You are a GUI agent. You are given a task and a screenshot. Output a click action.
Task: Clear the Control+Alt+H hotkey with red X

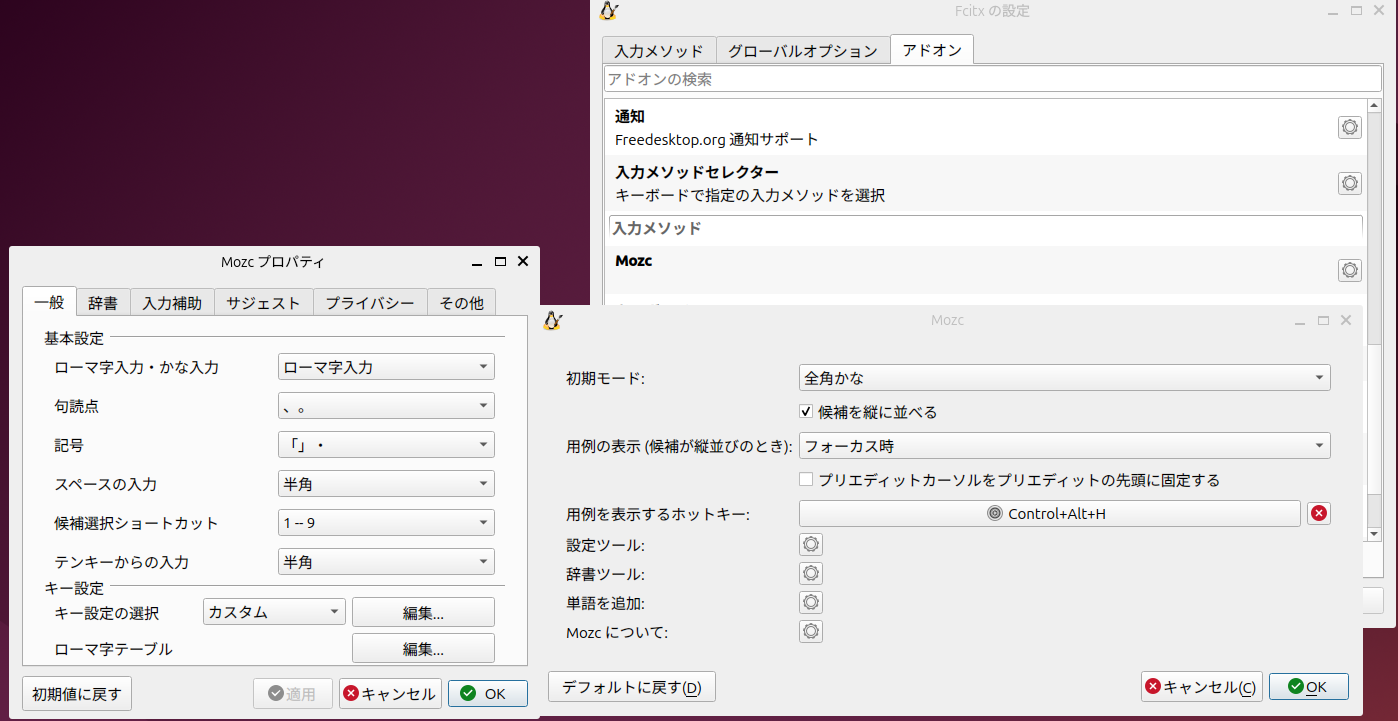pyautogui.click(x=1319, y=513)
